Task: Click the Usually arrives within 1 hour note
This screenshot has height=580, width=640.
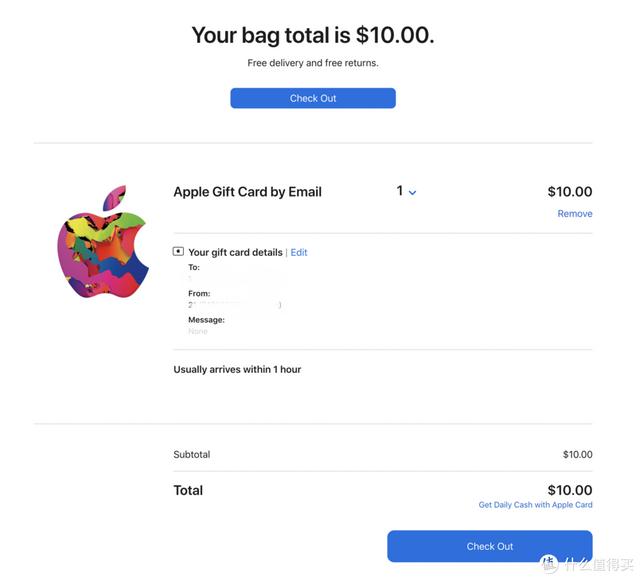Action: (x=237, y=370)
